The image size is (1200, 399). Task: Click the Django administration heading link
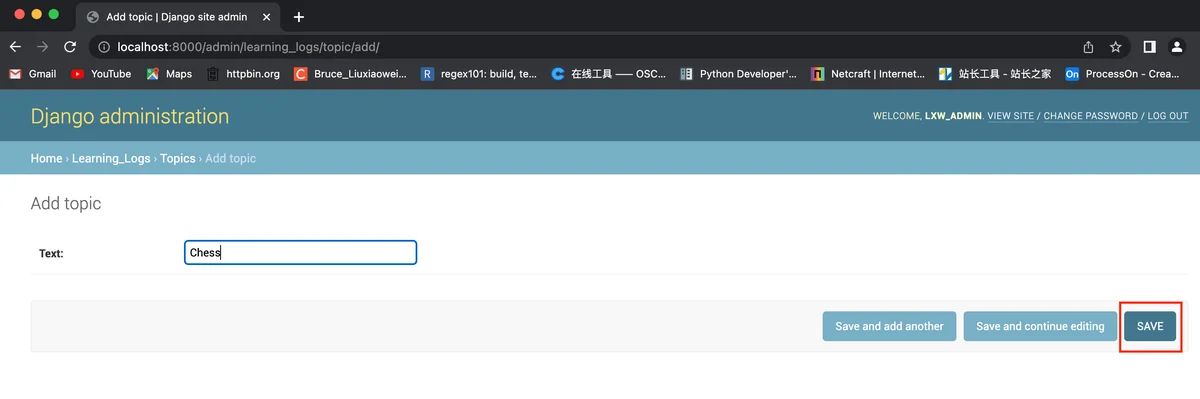pyautogui.click(x=130, y=116)
